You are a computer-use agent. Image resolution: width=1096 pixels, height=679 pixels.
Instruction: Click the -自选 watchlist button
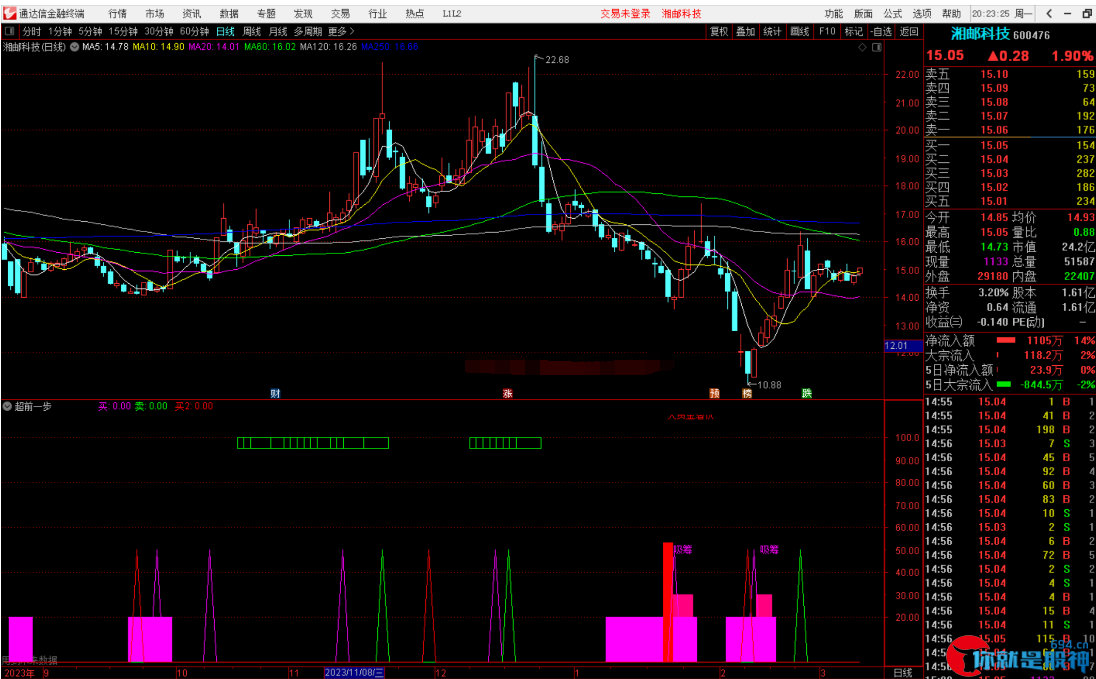click(881, 31)
